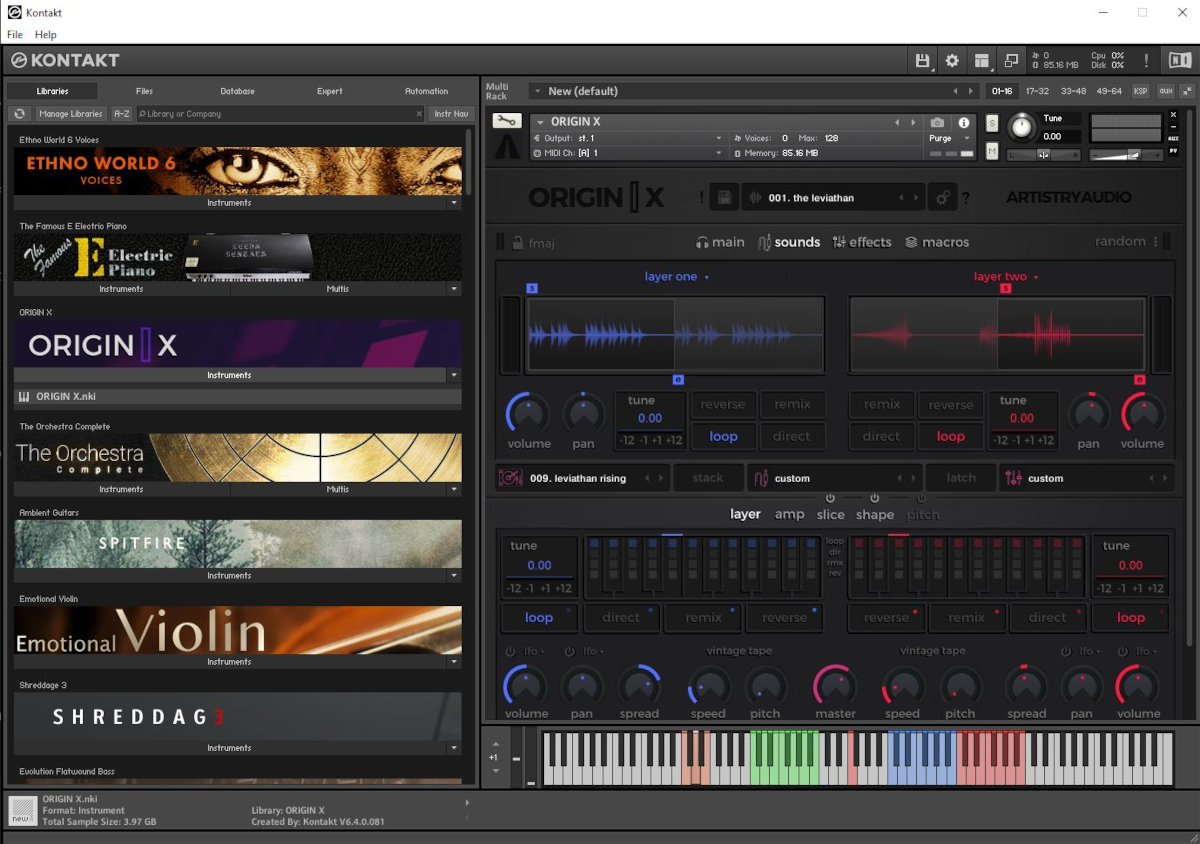
Task: Click the random button
Action: pos(1120,241)
